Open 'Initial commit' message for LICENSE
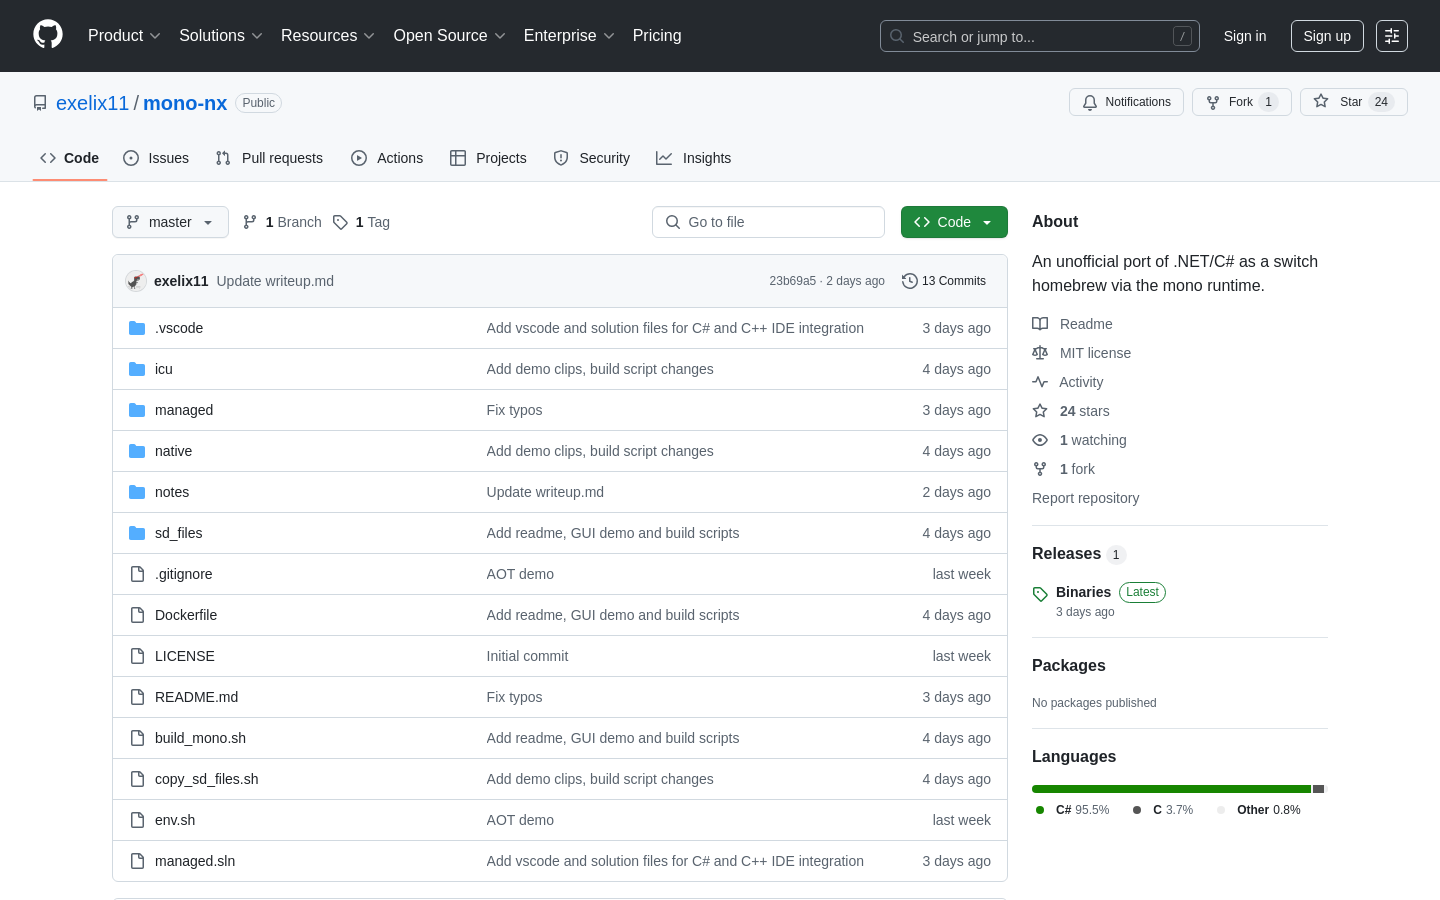 coord(527,656)
